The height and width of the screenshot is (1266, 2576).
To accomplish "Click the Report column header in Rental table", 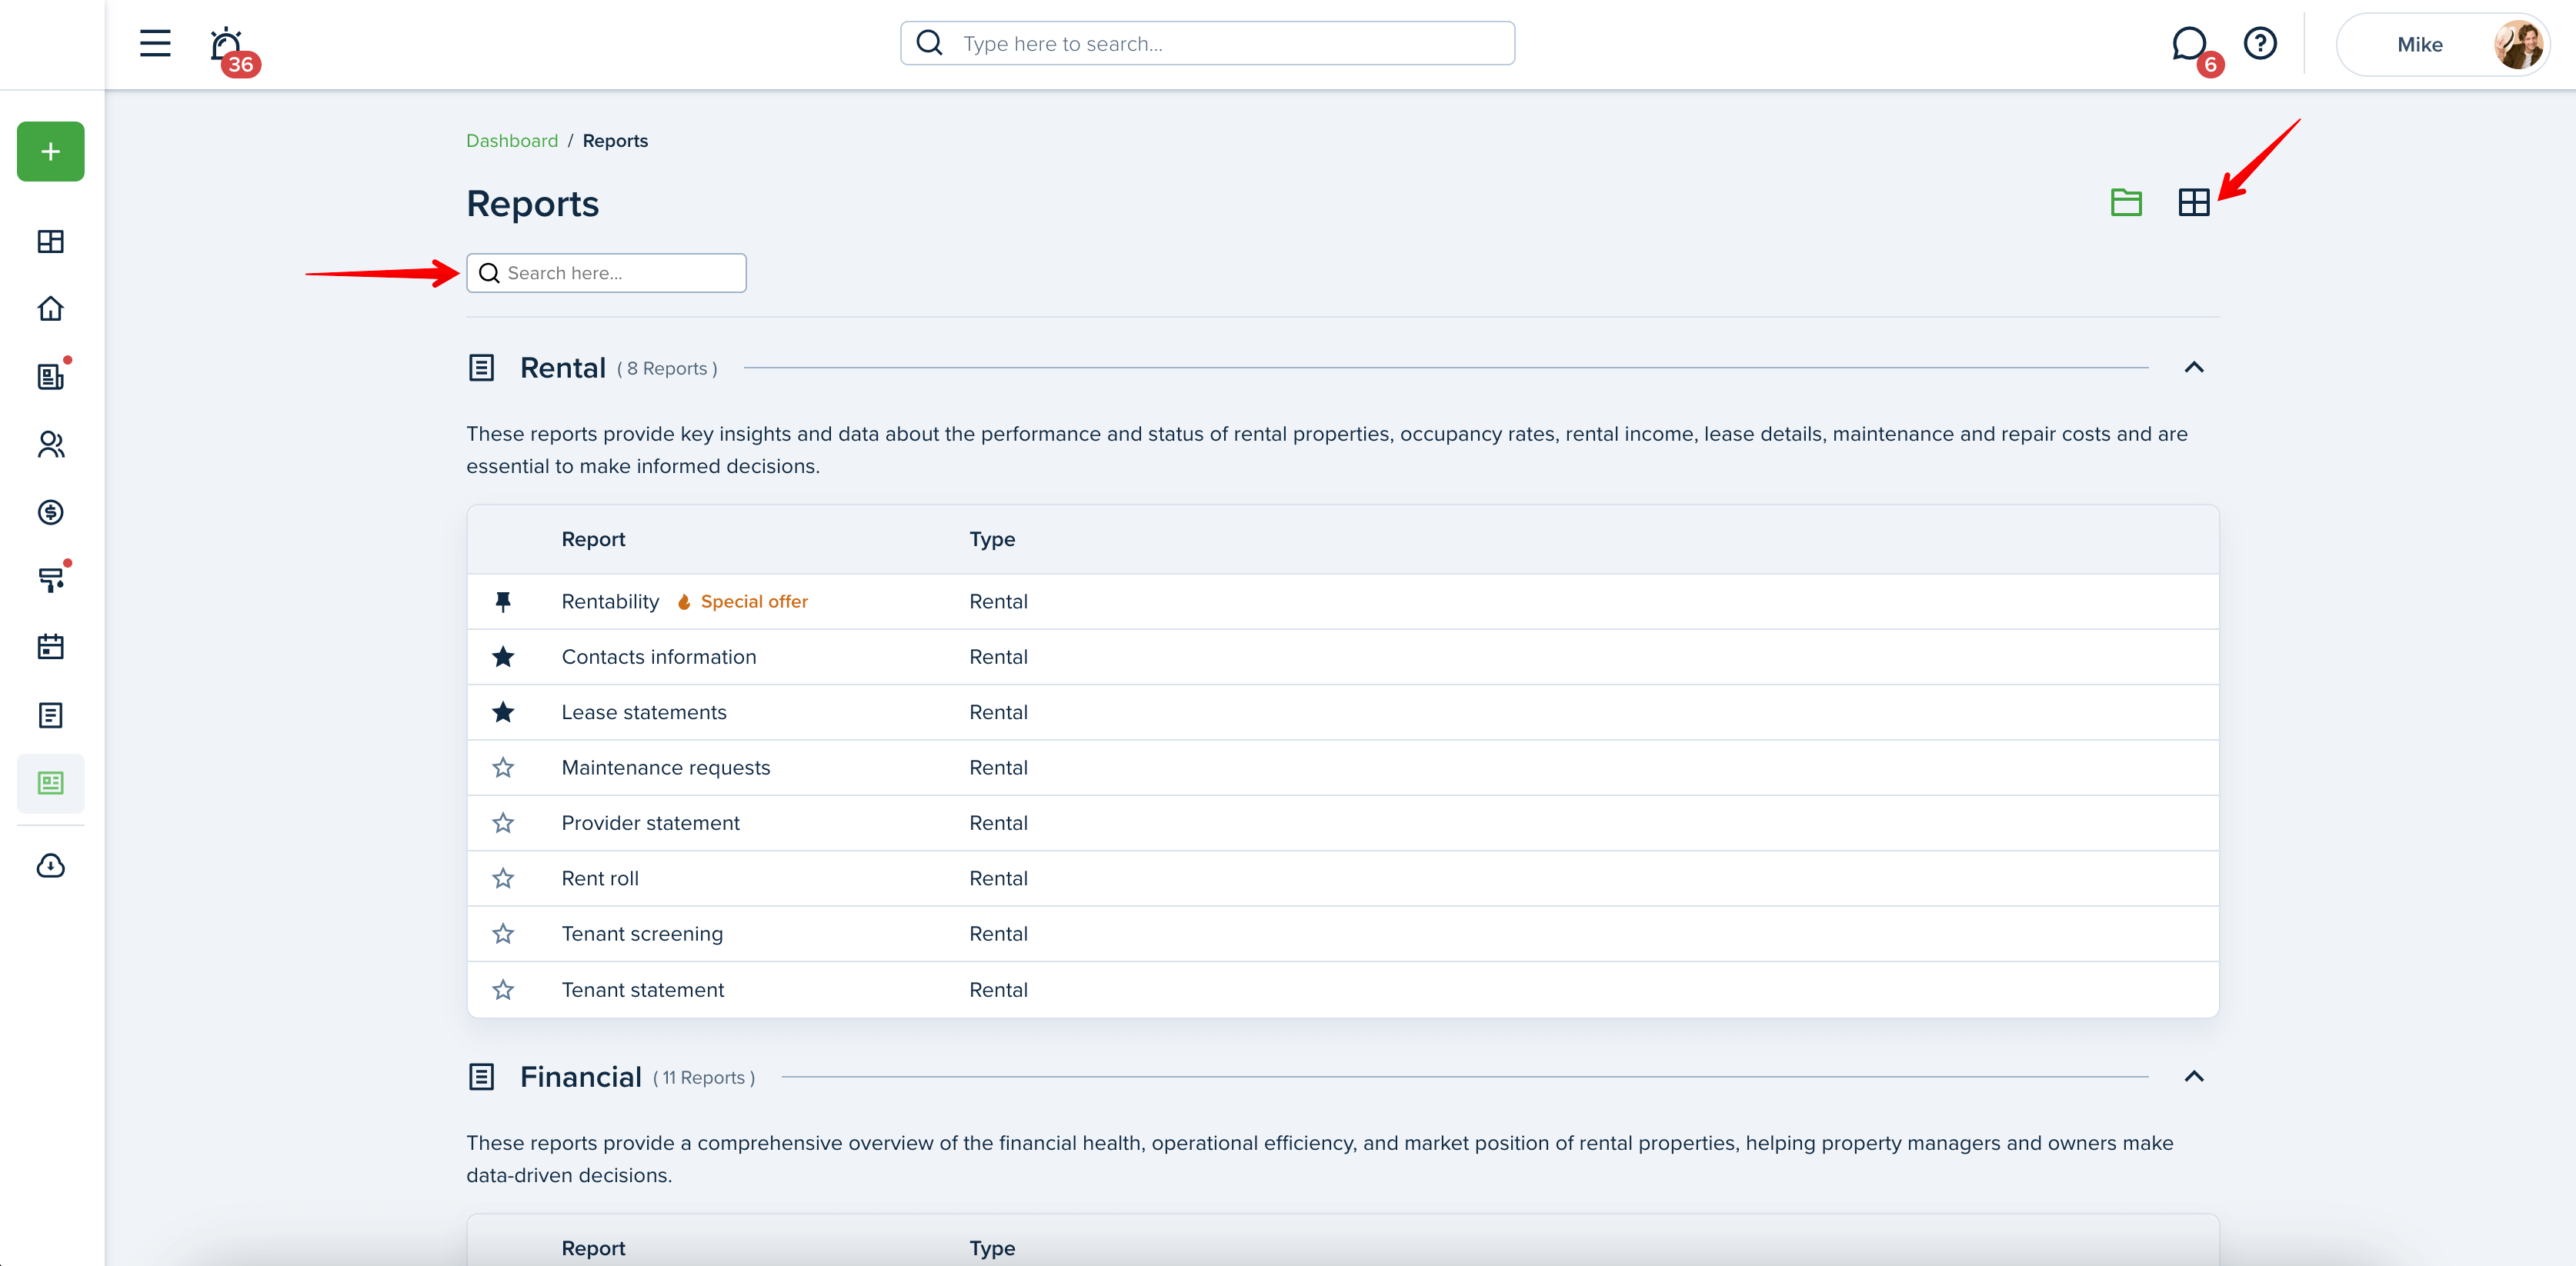I will click(x=593, y=539).
